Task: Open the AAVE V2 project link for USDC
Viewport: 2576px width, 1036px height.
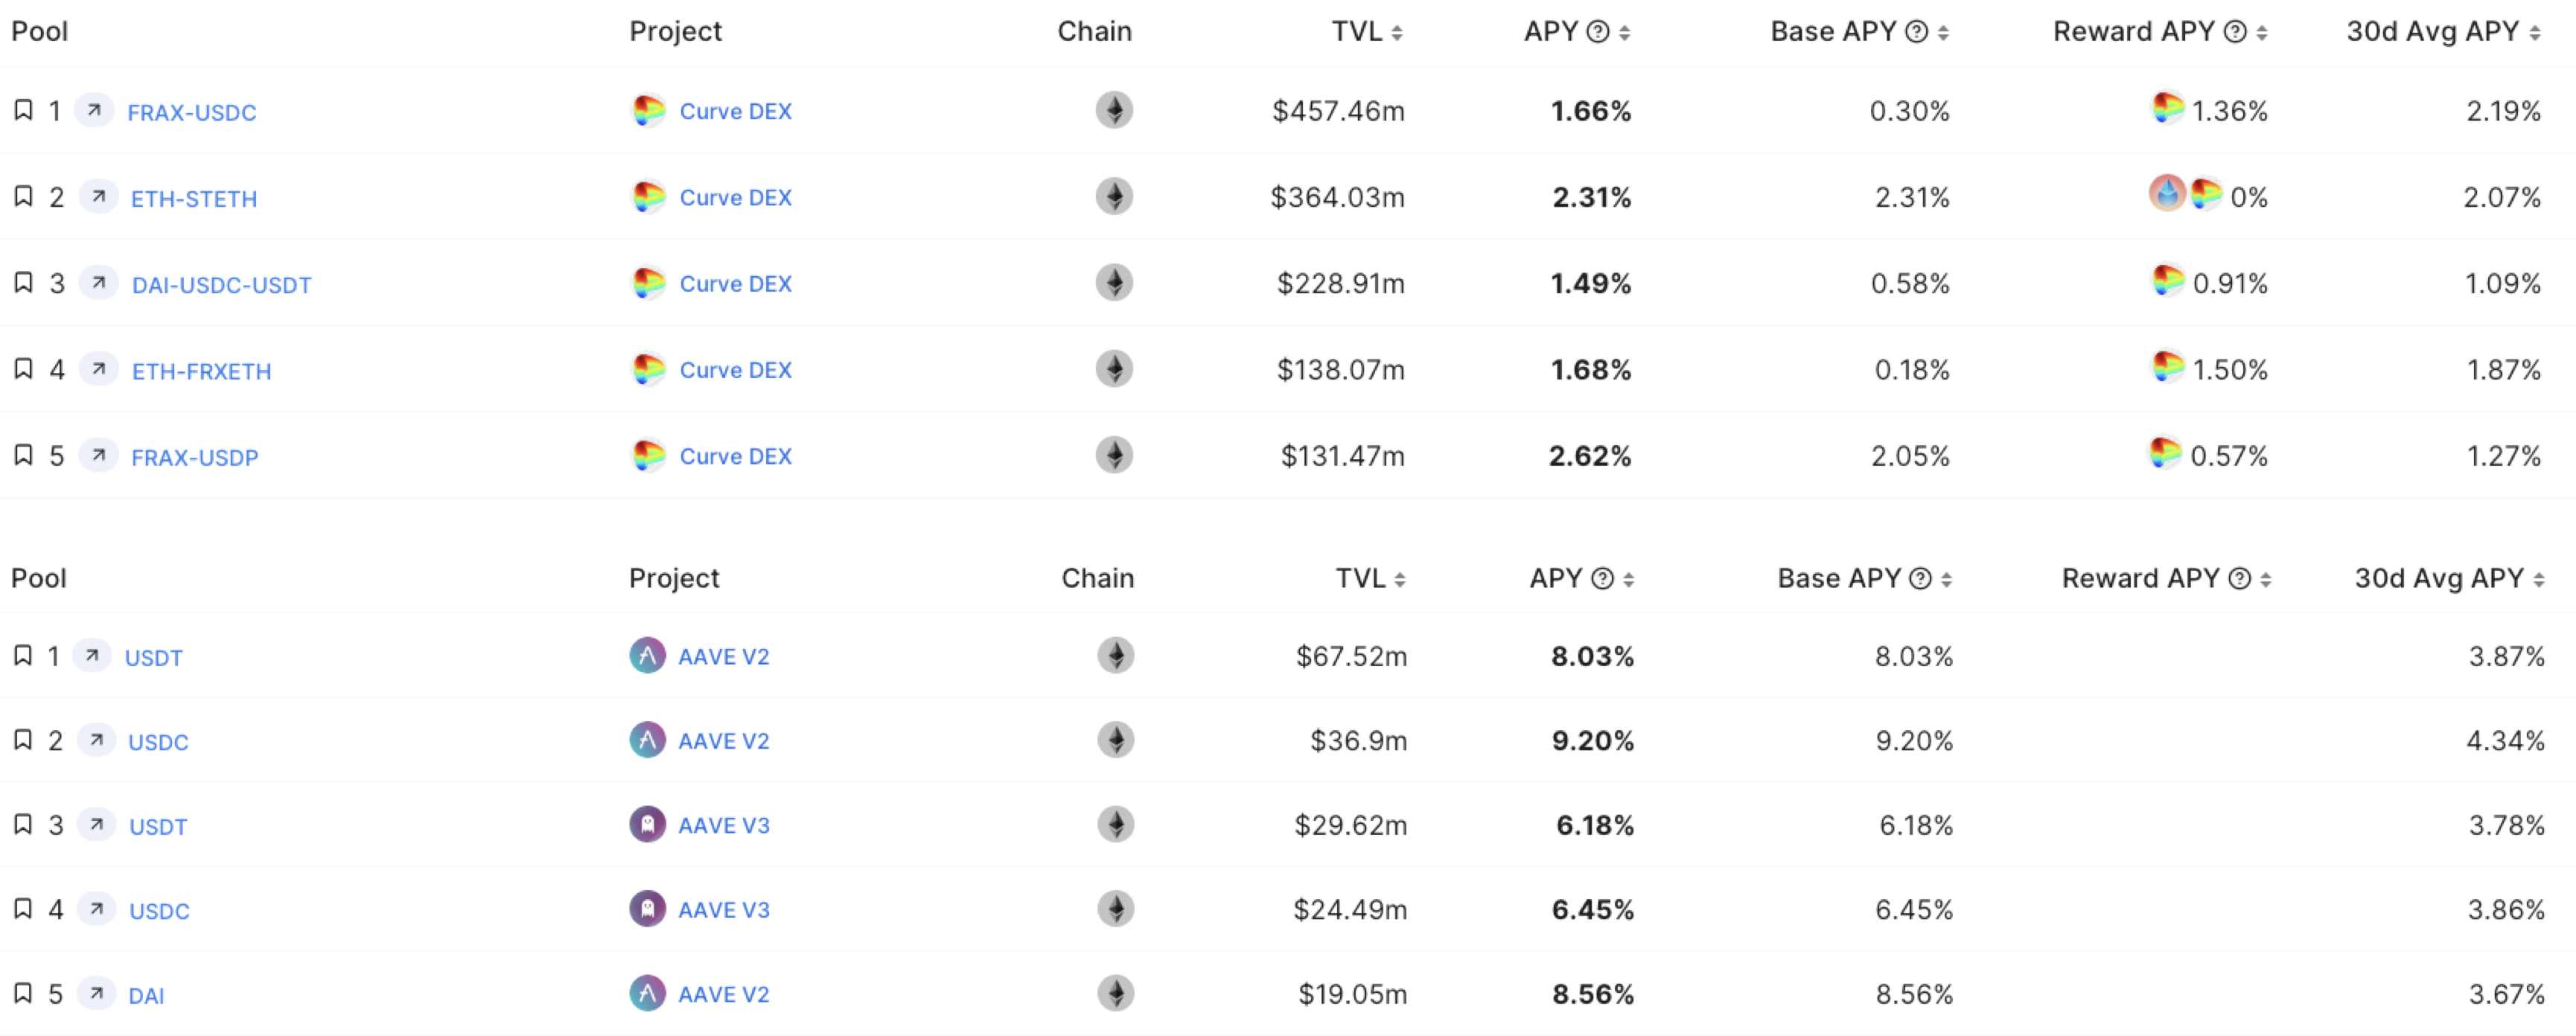Action: [x=724, y=741]
